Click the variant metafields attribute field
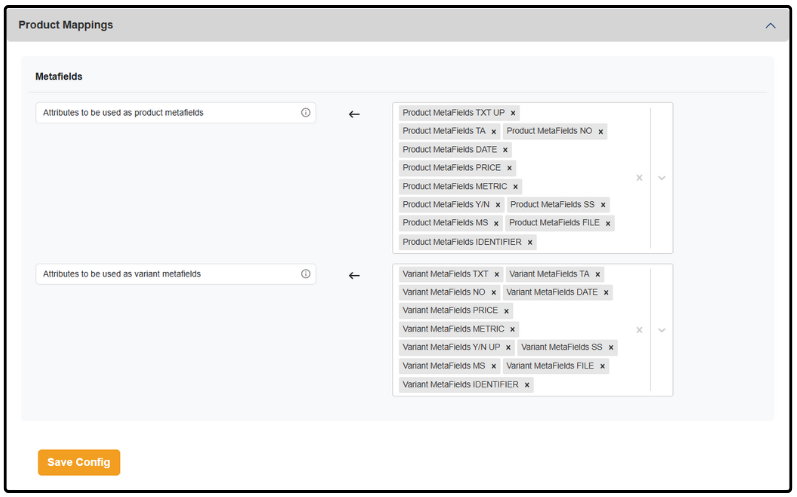 click(x=175, y=274)
